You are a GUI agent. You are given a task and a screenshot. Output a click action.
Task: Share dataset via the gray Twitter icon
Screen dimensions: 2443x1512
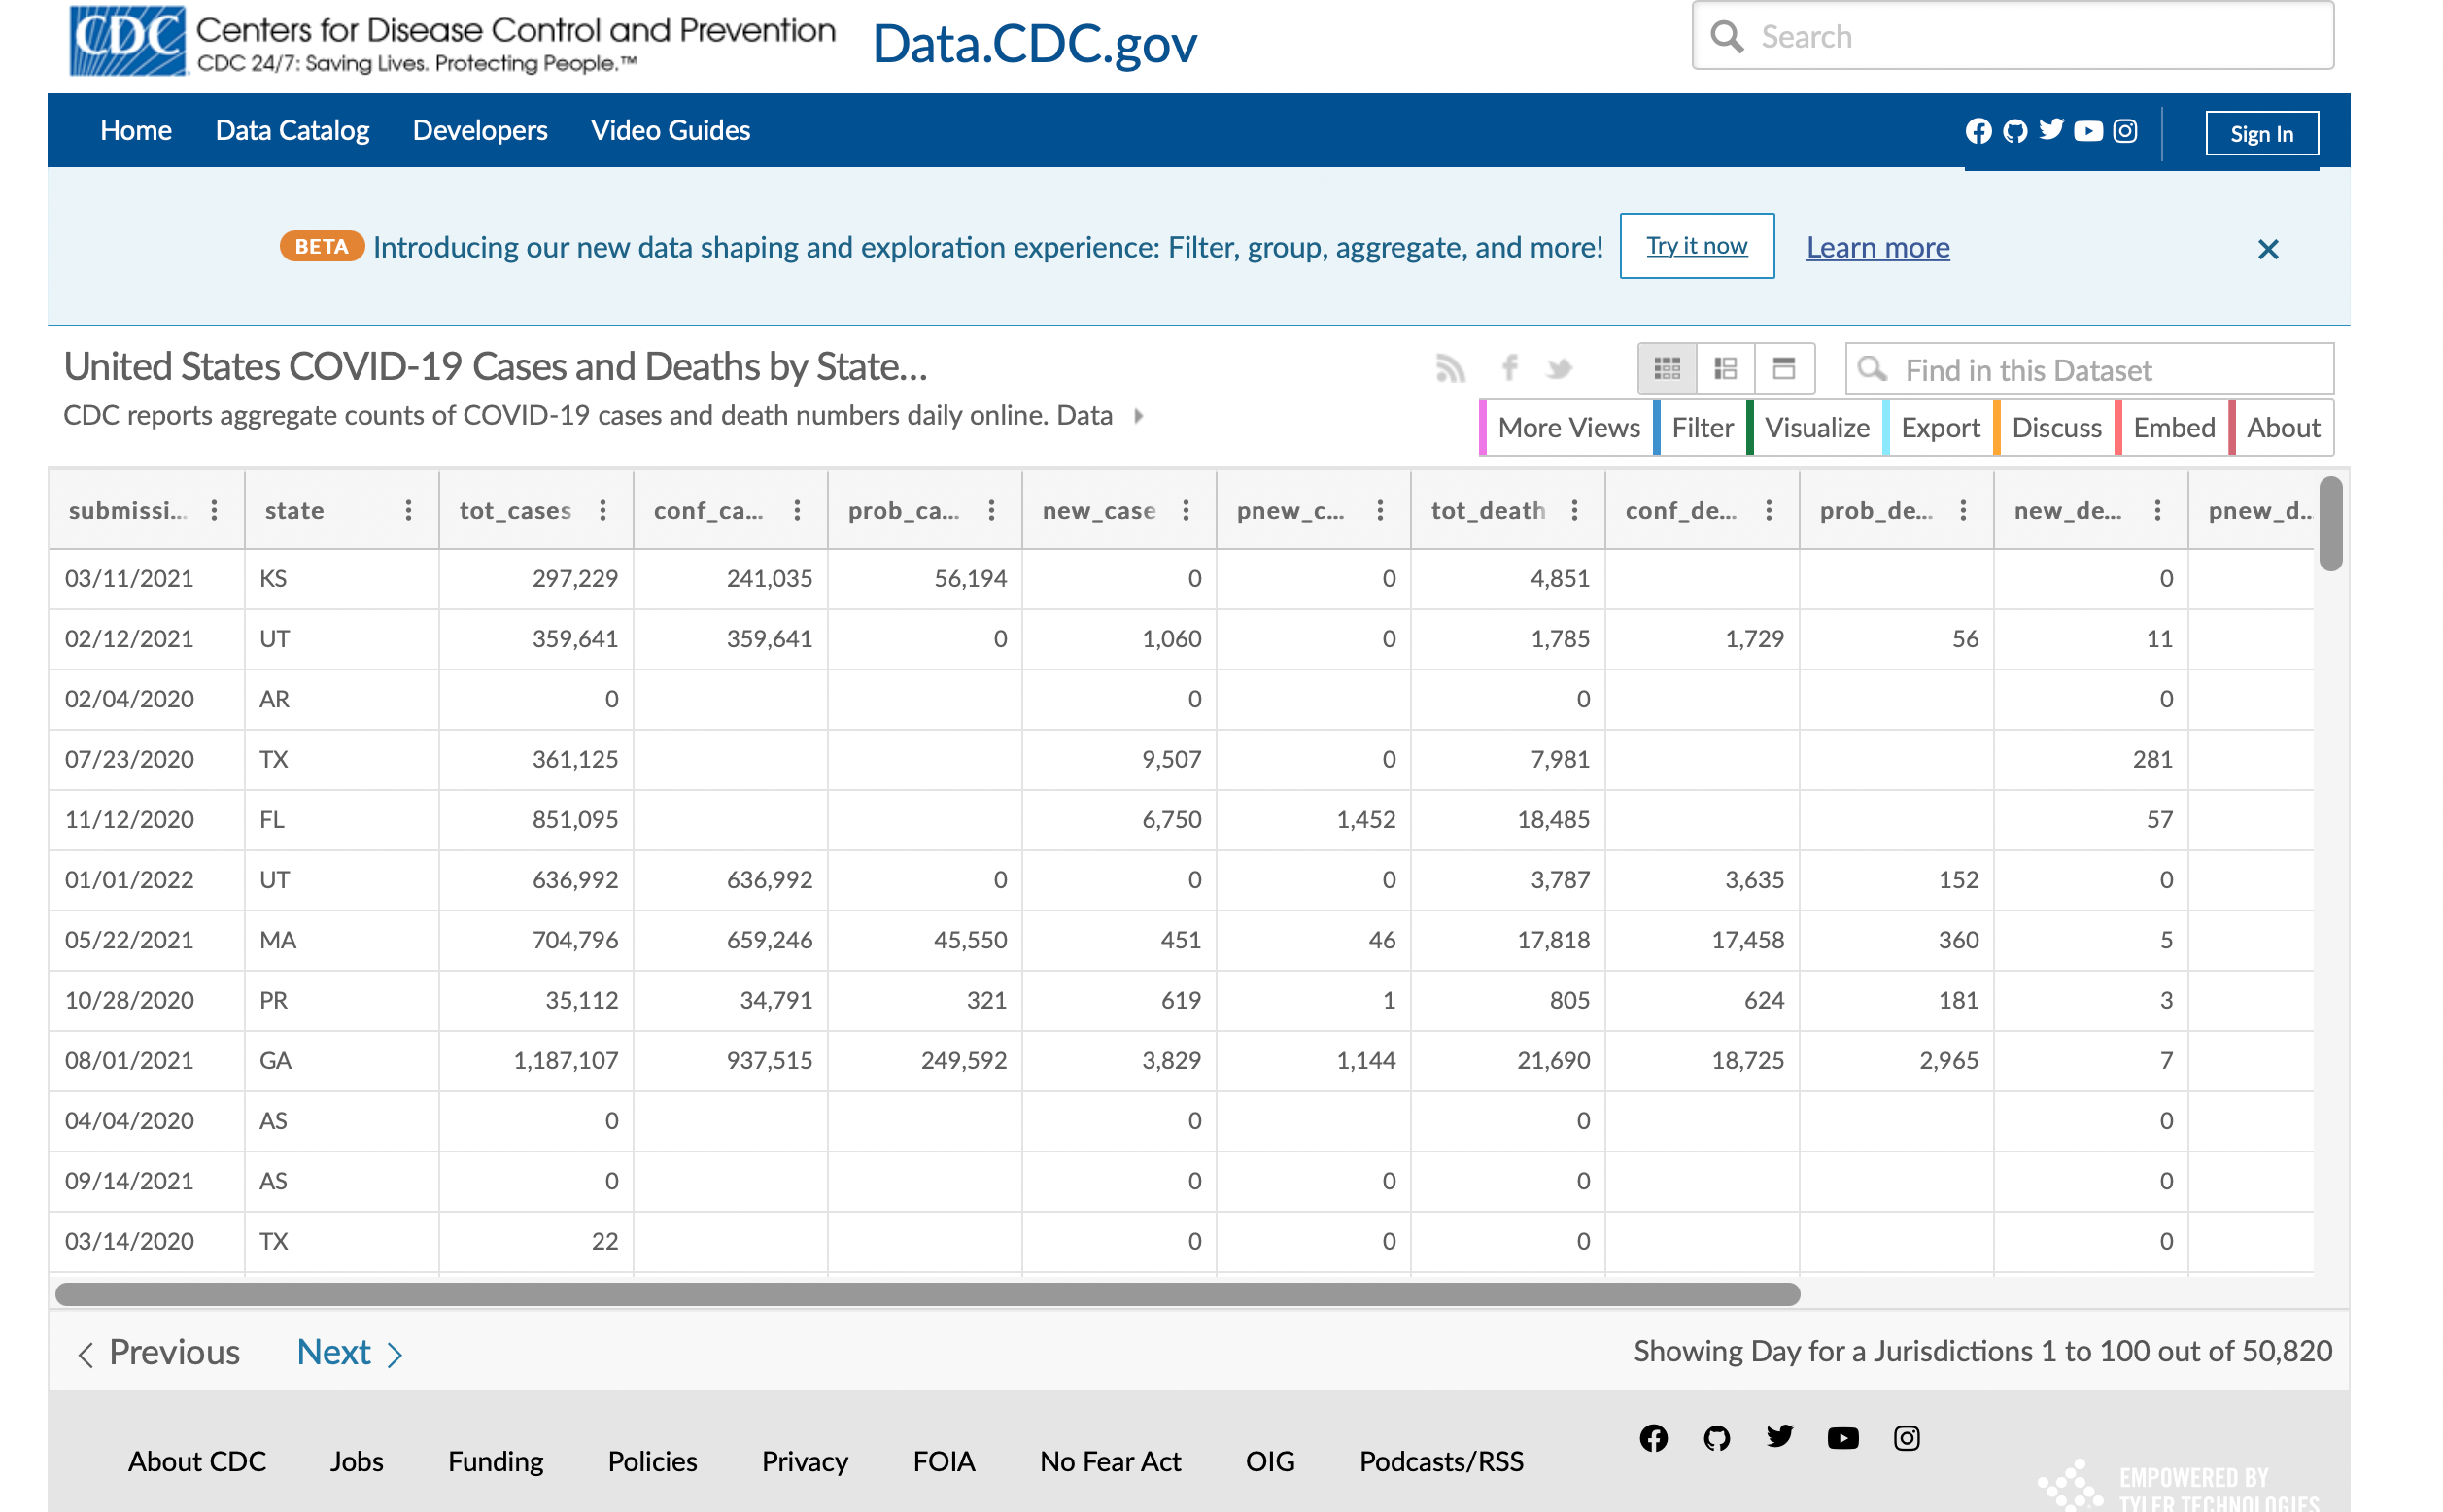[x=1558, y=369]
